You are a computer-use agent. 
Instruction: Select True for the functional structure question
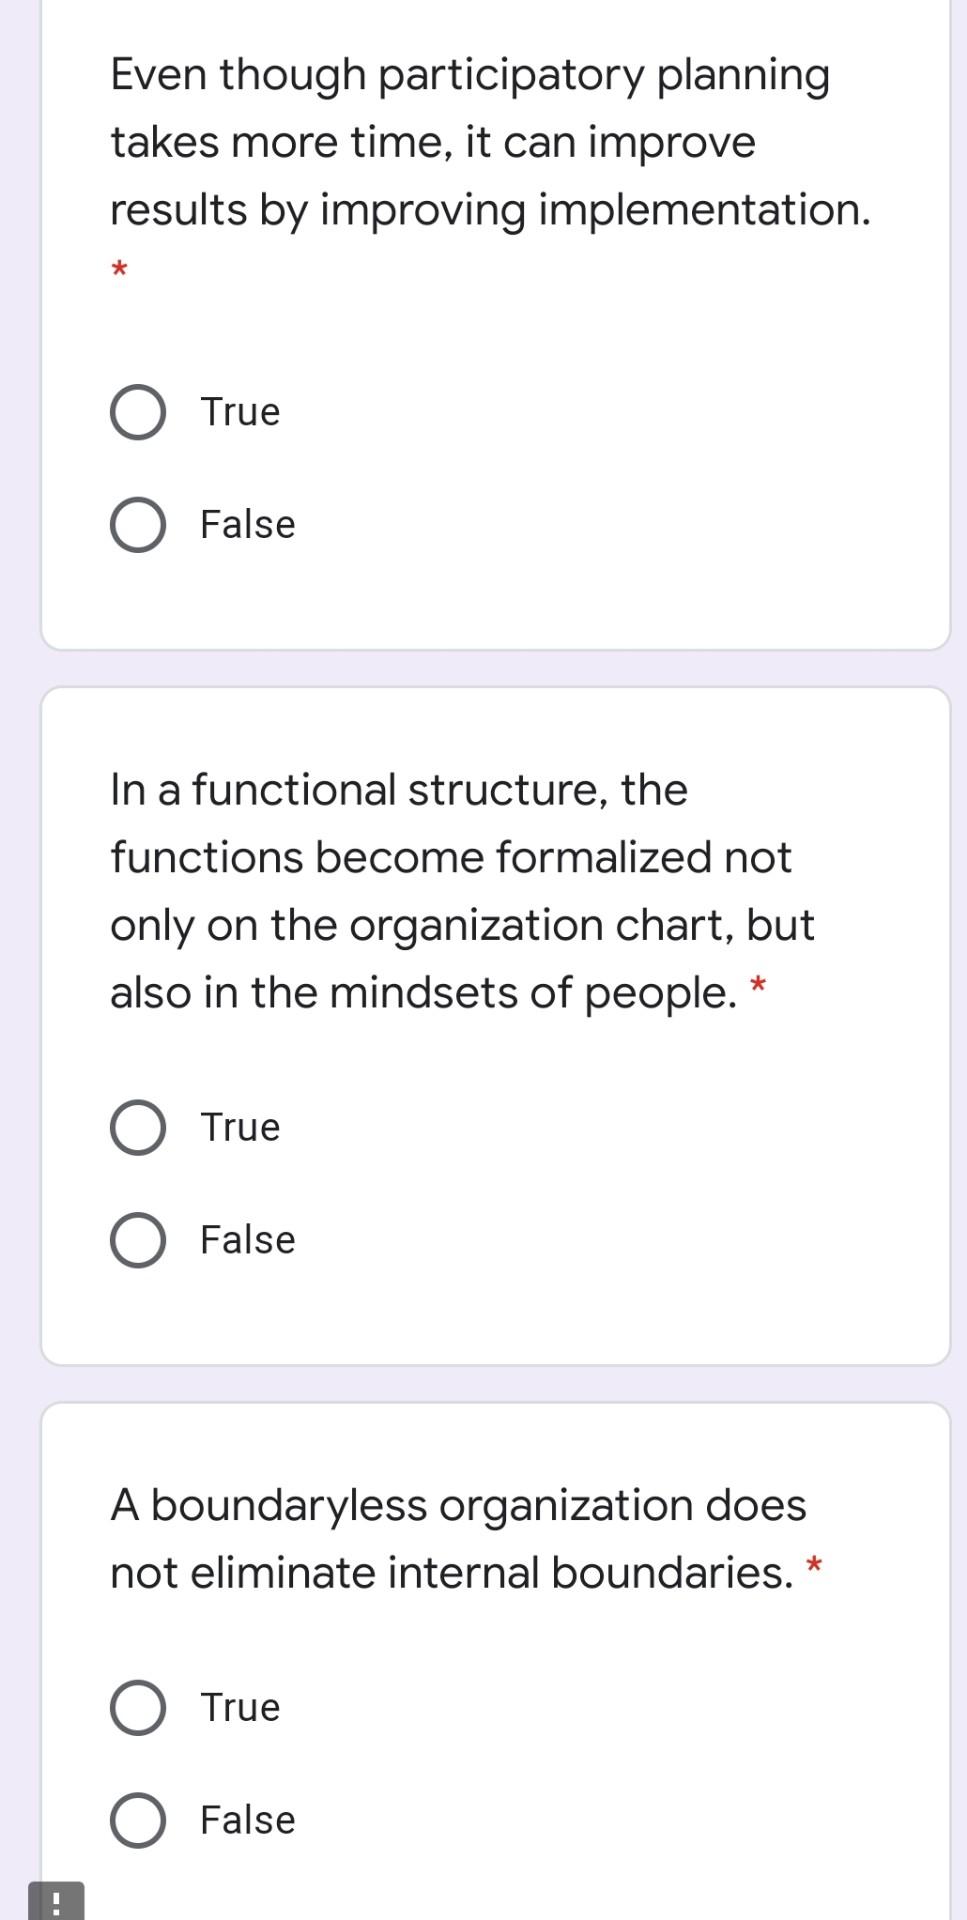[x=138, y=1128]
